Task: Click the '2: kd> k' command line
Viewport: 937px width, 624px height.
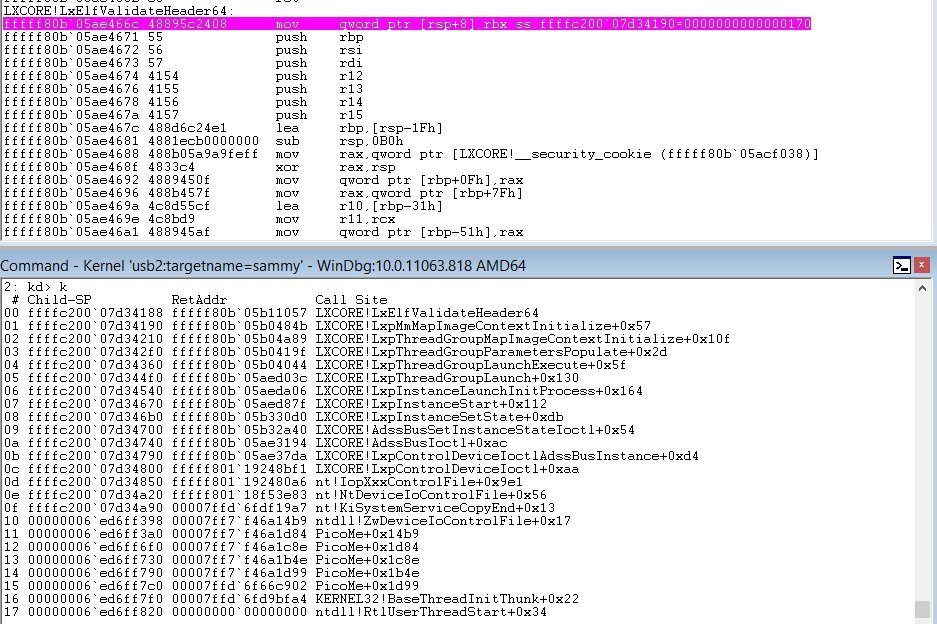Action: (x=36, y=287)
